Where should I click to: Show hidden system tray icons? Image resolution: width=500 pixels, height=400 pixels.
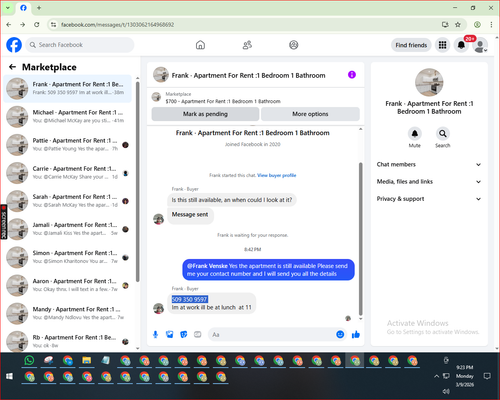[436, 376]
